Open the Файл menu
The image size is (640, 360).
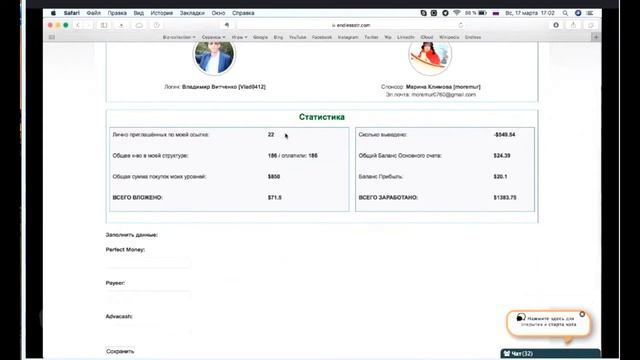click(x=93, y=13)
